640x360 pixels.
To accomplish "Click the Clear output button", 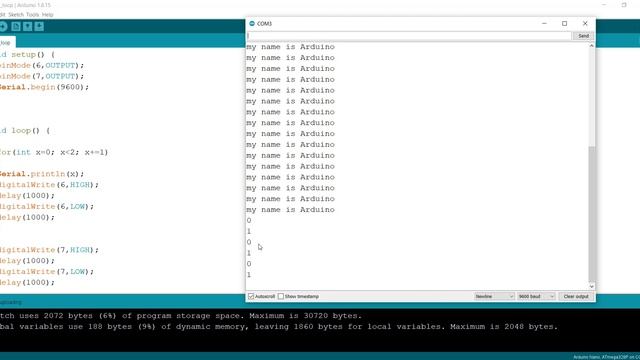I will 576,296.
